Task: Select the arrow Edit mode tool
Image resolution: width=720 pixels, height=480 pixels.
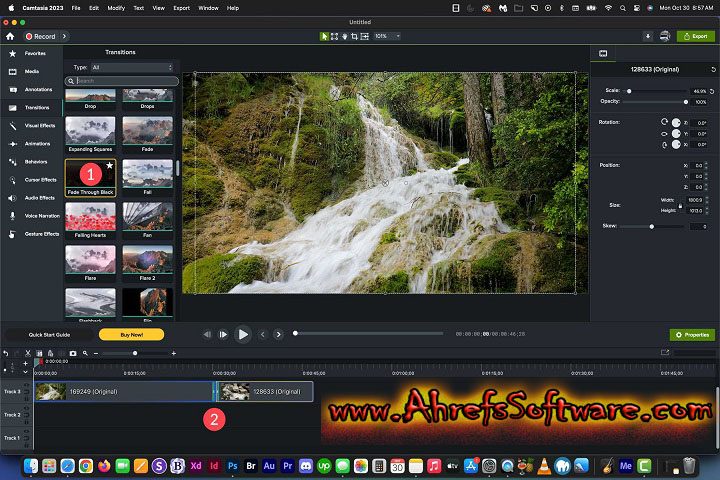Action: click(324, 36)
